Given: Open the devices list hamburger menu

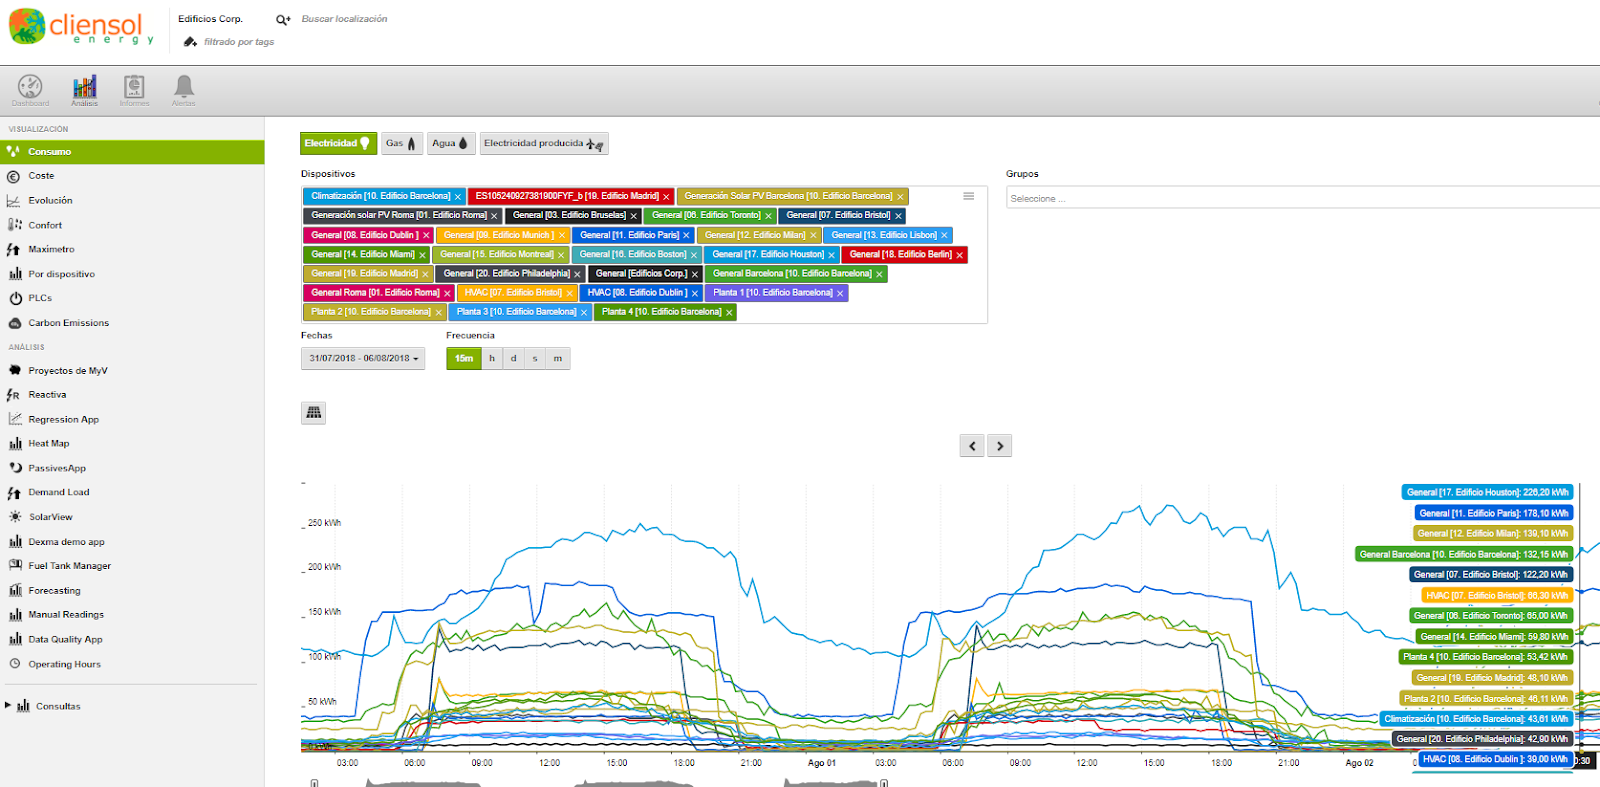Looking at the screenshot, I should pos(969,196).
